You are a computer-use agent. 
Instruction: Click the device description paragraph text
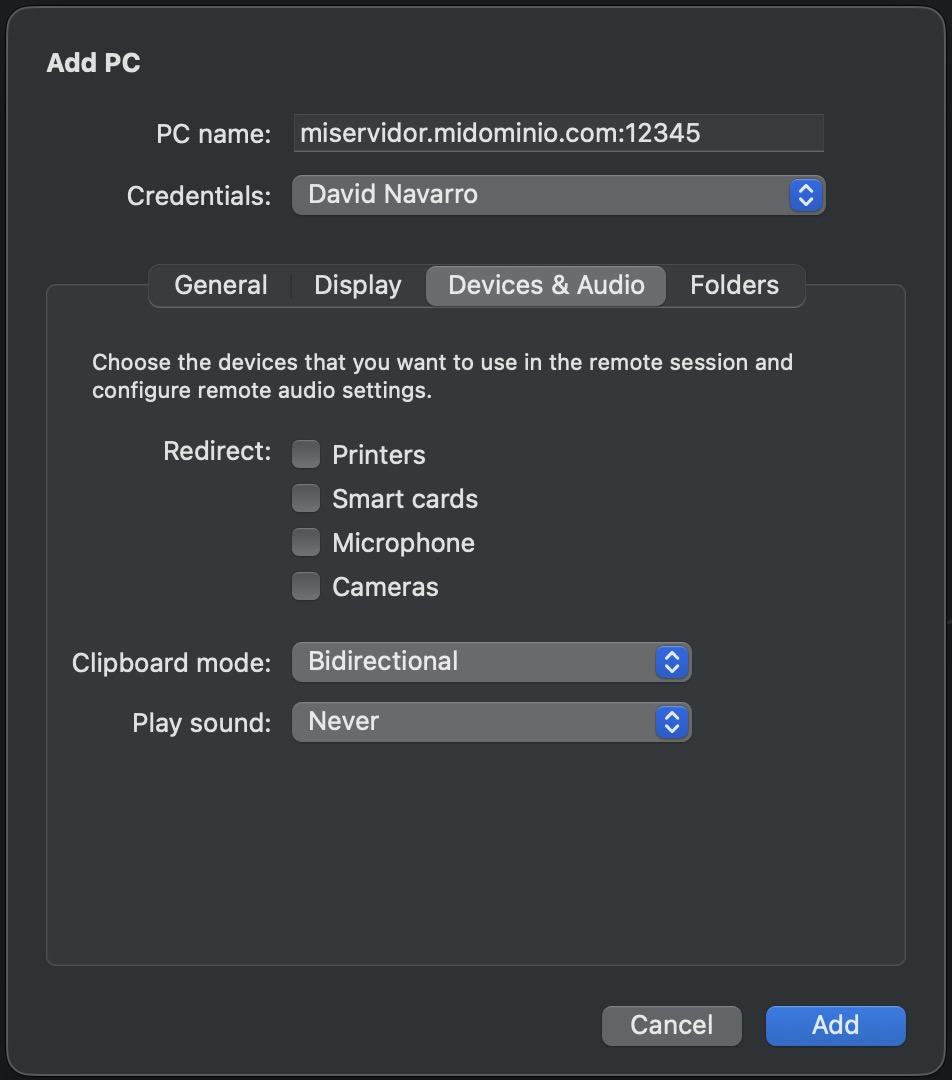pyautogui.click(x=442, y=376)
